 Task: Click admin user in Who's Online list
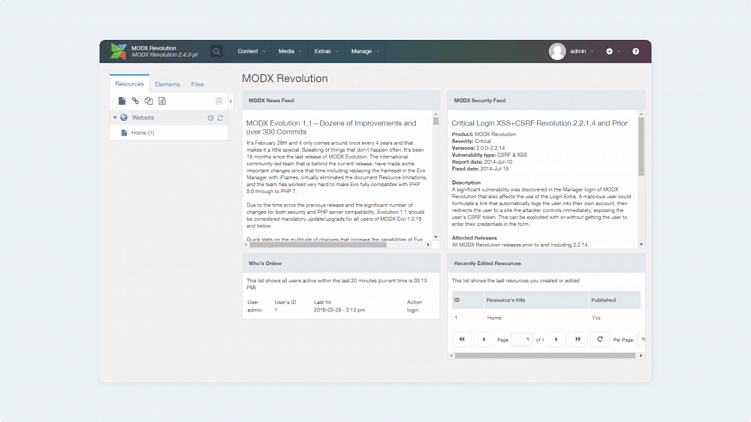(254, 310)
